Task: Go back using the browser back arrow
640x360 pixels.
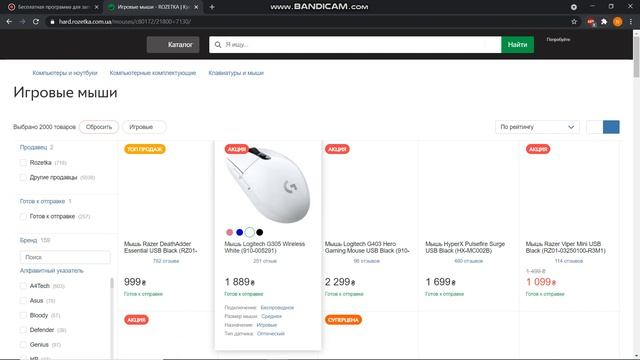Action: click(9, 22)
